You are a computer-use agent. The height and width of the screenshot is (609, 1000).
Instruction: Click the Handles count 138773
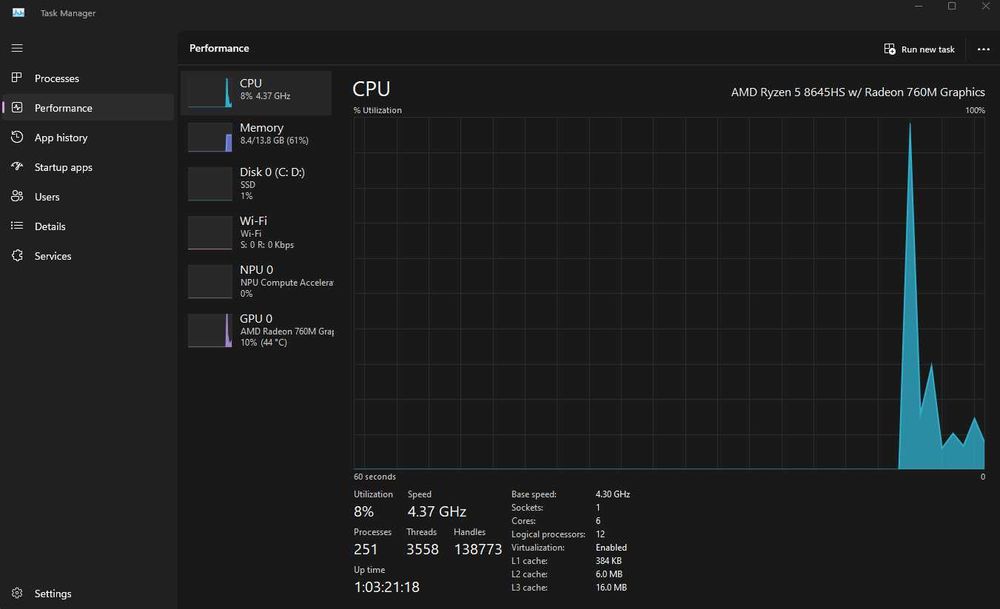click(478, 549)
